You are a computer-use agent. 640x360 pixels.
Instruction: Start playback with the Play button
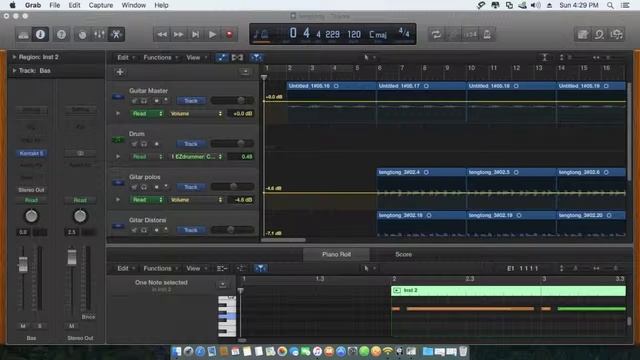(x=212, y=35)
